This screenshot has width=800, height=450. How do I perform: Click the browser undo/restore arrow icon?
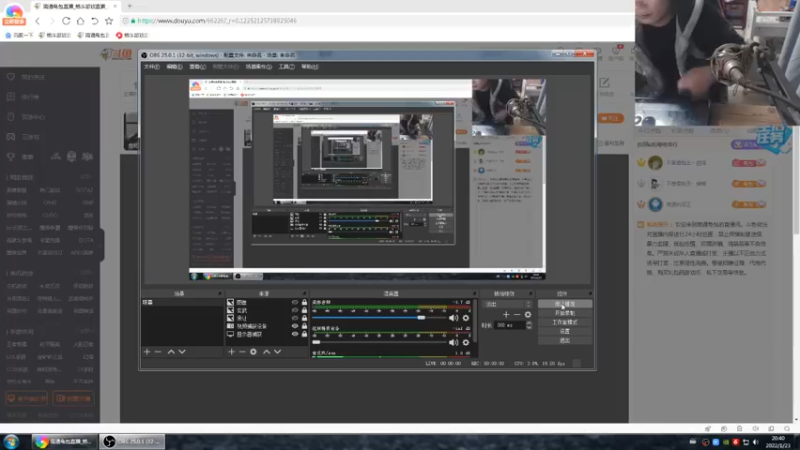pos(94,21)
